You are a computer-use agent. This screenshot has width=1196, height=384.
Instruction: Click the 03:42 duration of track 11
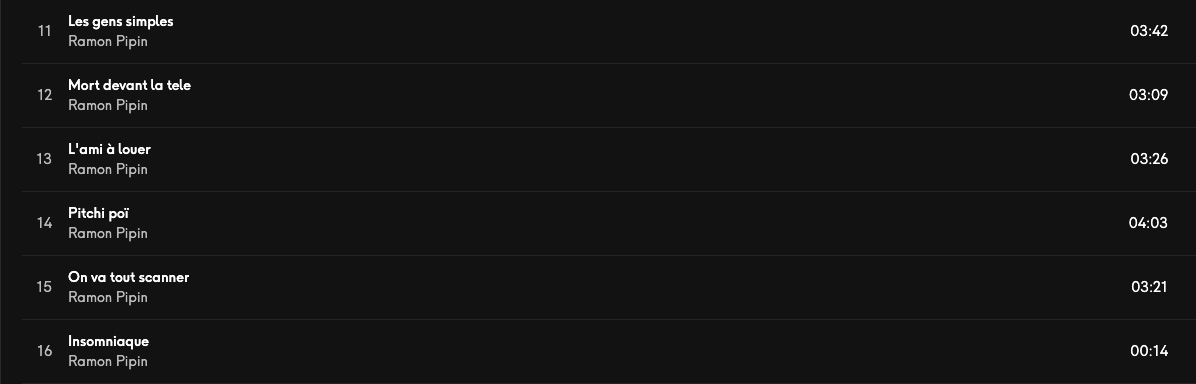(x=1149, y=31)
